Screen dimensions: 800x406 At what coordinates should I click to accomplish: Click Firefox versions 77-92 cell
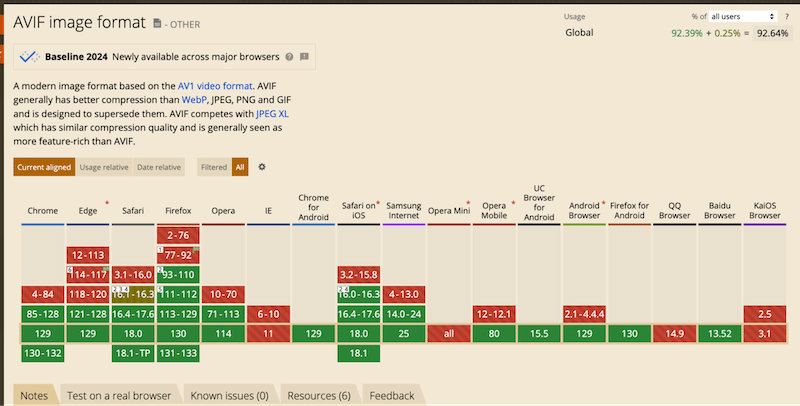pyautogui.click(x=178, y=255)
